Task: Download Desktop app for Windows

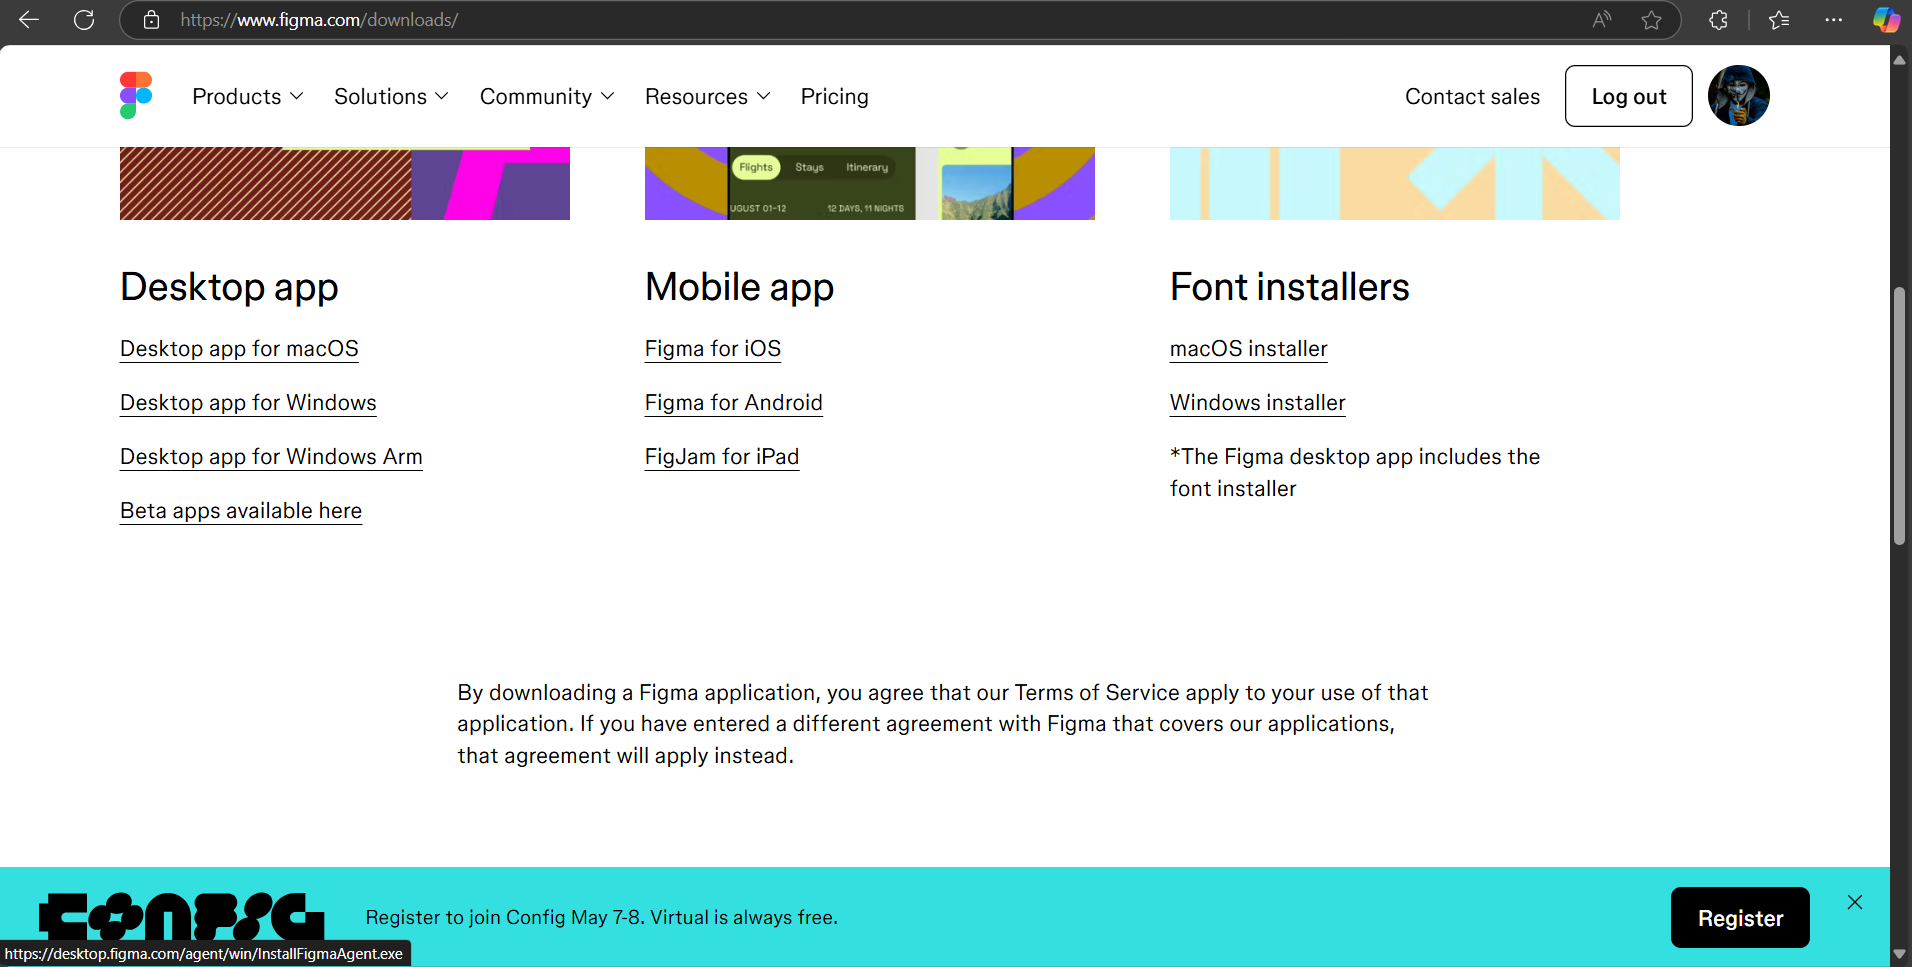Action: 248,403
